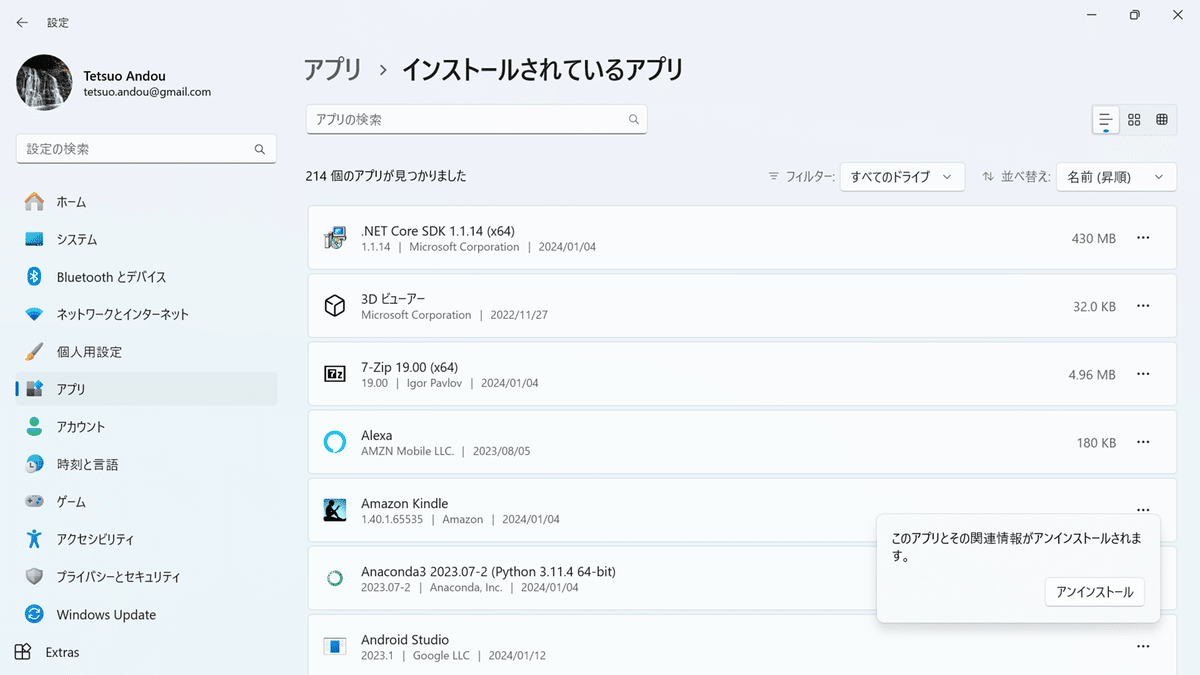Screen dimensions: 1200x675
Task: Switch to list view layout icon
Action: tap(1105, 120)
